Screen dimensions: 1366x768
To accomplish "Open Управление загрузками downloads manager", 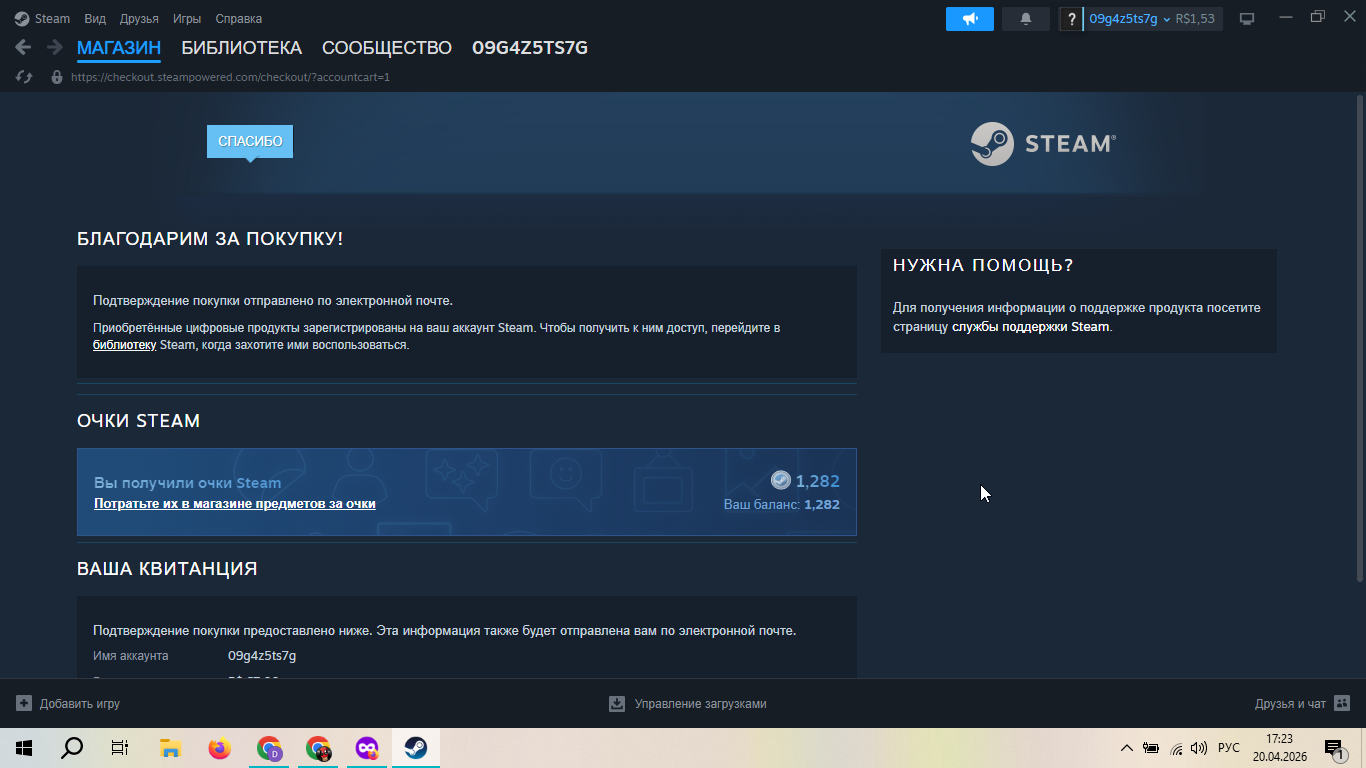I will tap(688, 704).
